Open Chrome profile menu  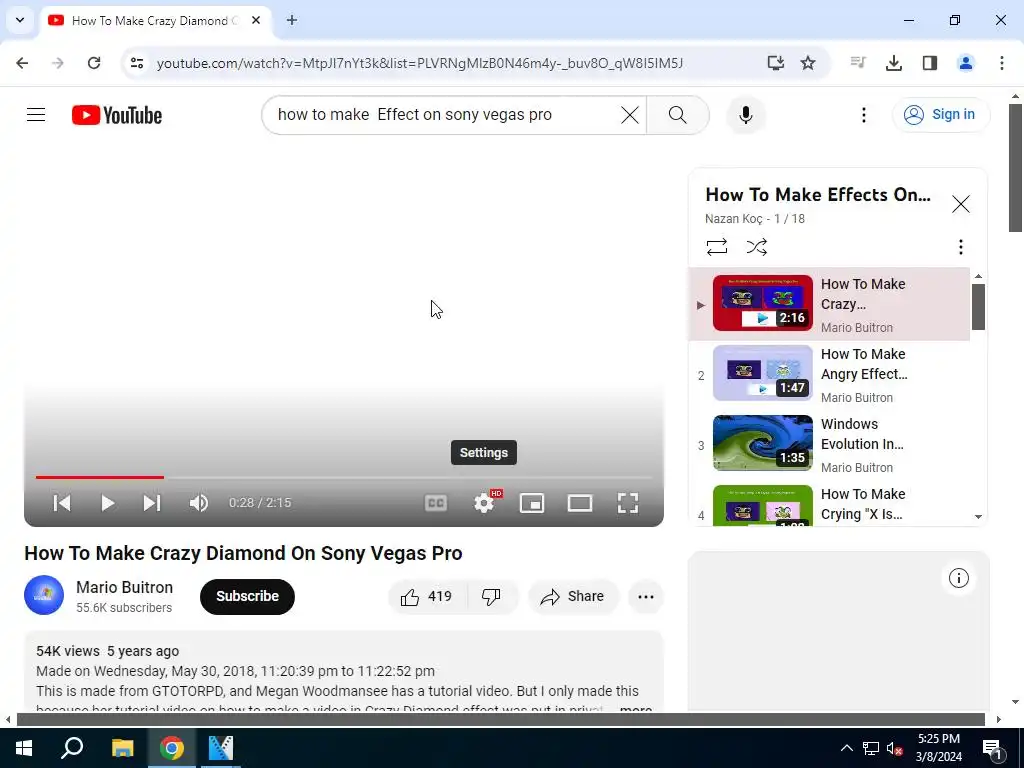[x=965, y=63]
